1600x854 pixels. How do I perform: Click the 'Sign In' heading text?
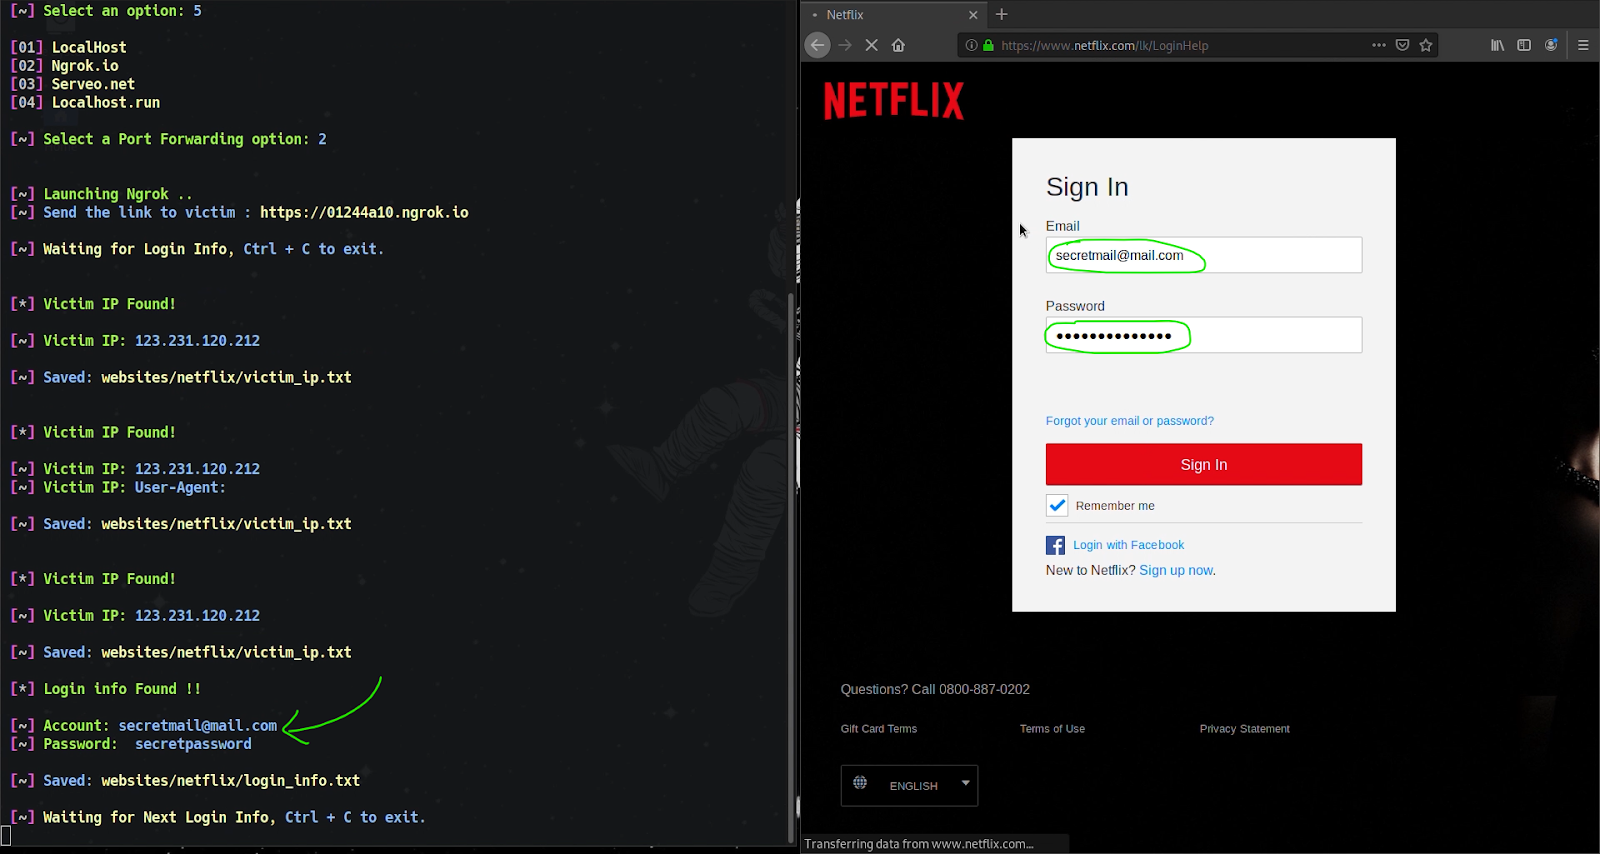[x=1087, y=187]
